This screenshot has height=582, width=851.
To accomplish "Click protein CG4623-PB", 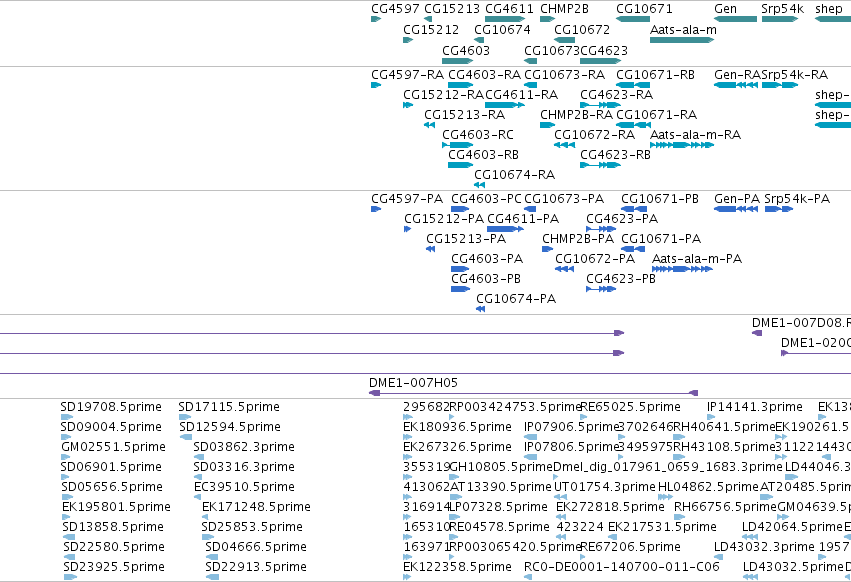I will click(x=621, y=279).
